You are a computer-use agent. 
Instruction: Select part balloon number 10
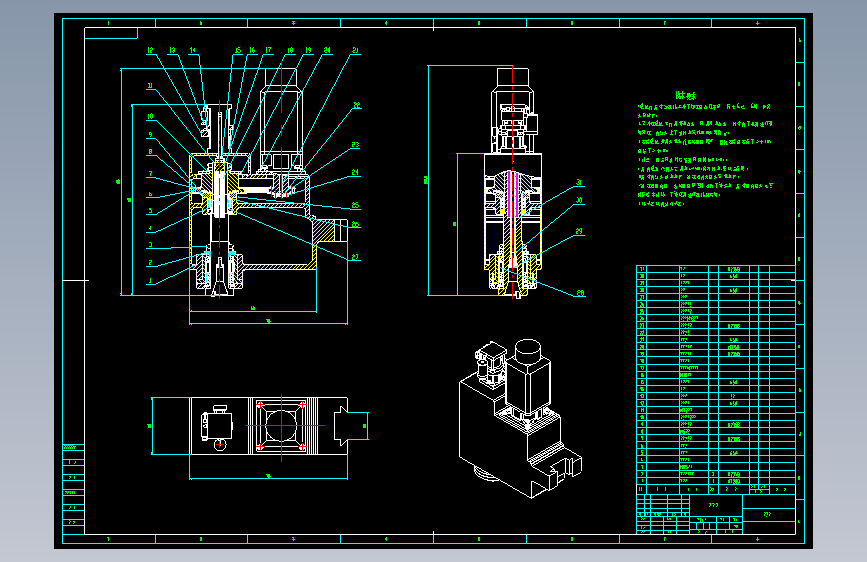coord(150,117)
